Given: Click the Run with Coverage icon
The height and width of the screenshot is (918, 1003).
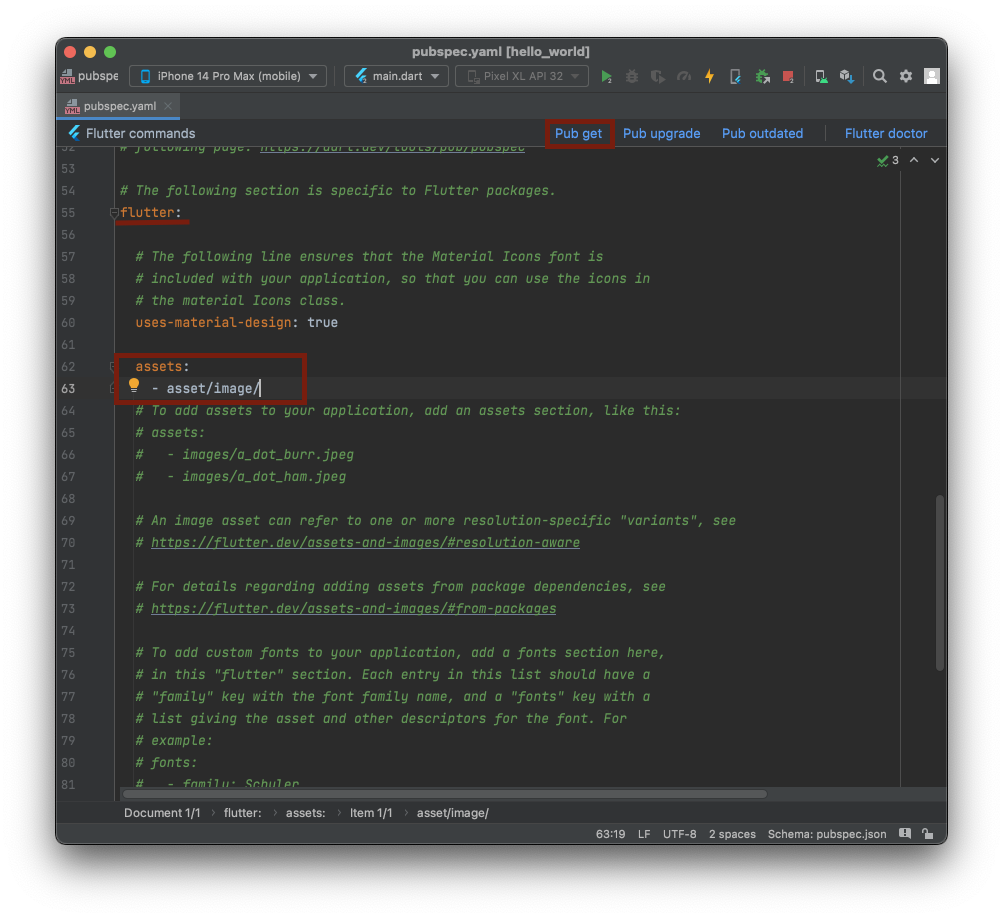Looking at the screenshot, I should coord(658,77).
